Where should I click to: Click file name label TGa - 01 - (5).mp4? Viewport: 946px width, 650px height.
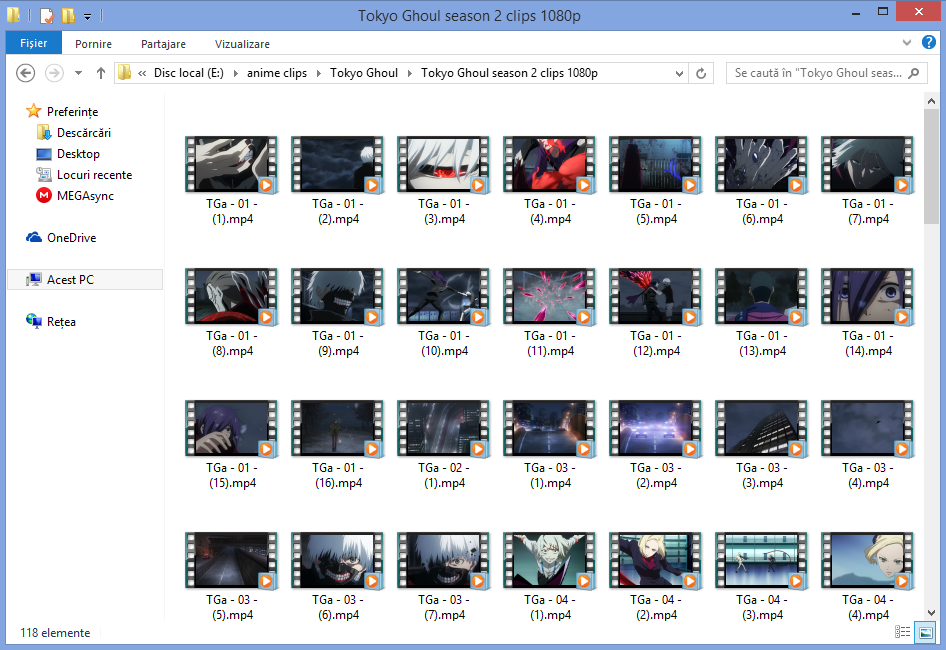pyautogui.click(x=656, y=211)
